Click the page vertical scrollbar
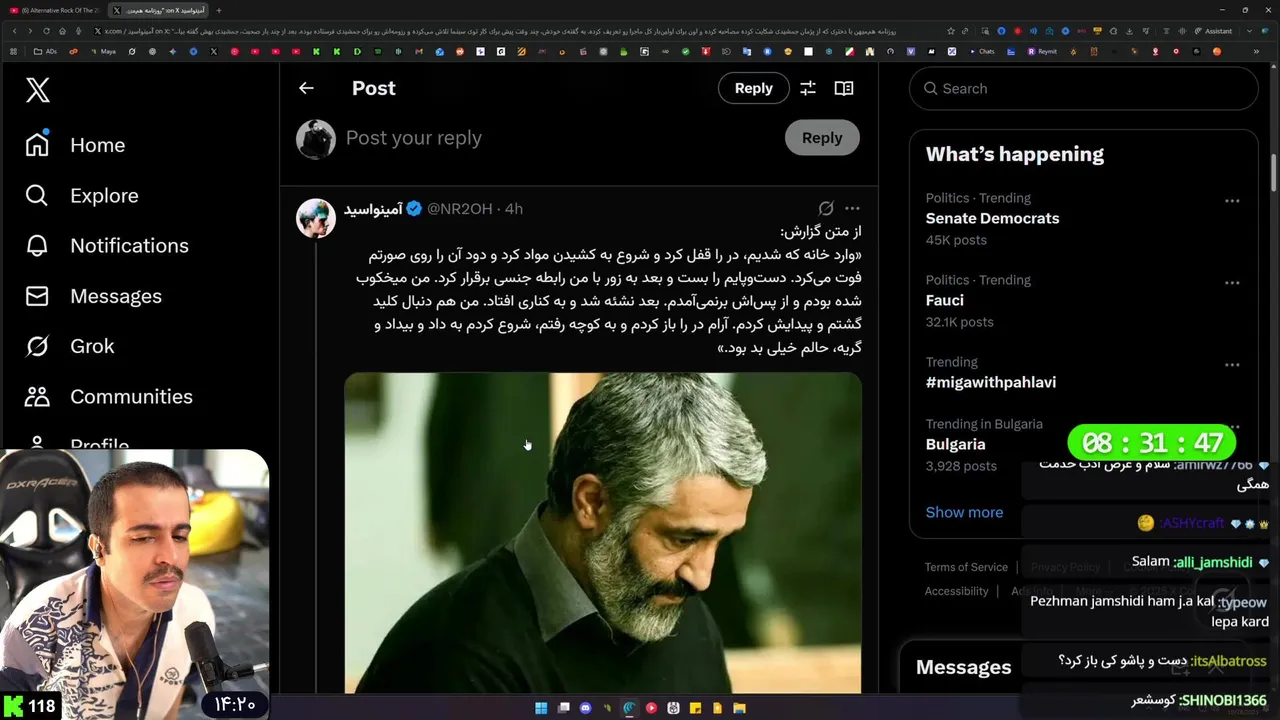This screenshot has width=1280, height=720. click(x=1273, y=170)
